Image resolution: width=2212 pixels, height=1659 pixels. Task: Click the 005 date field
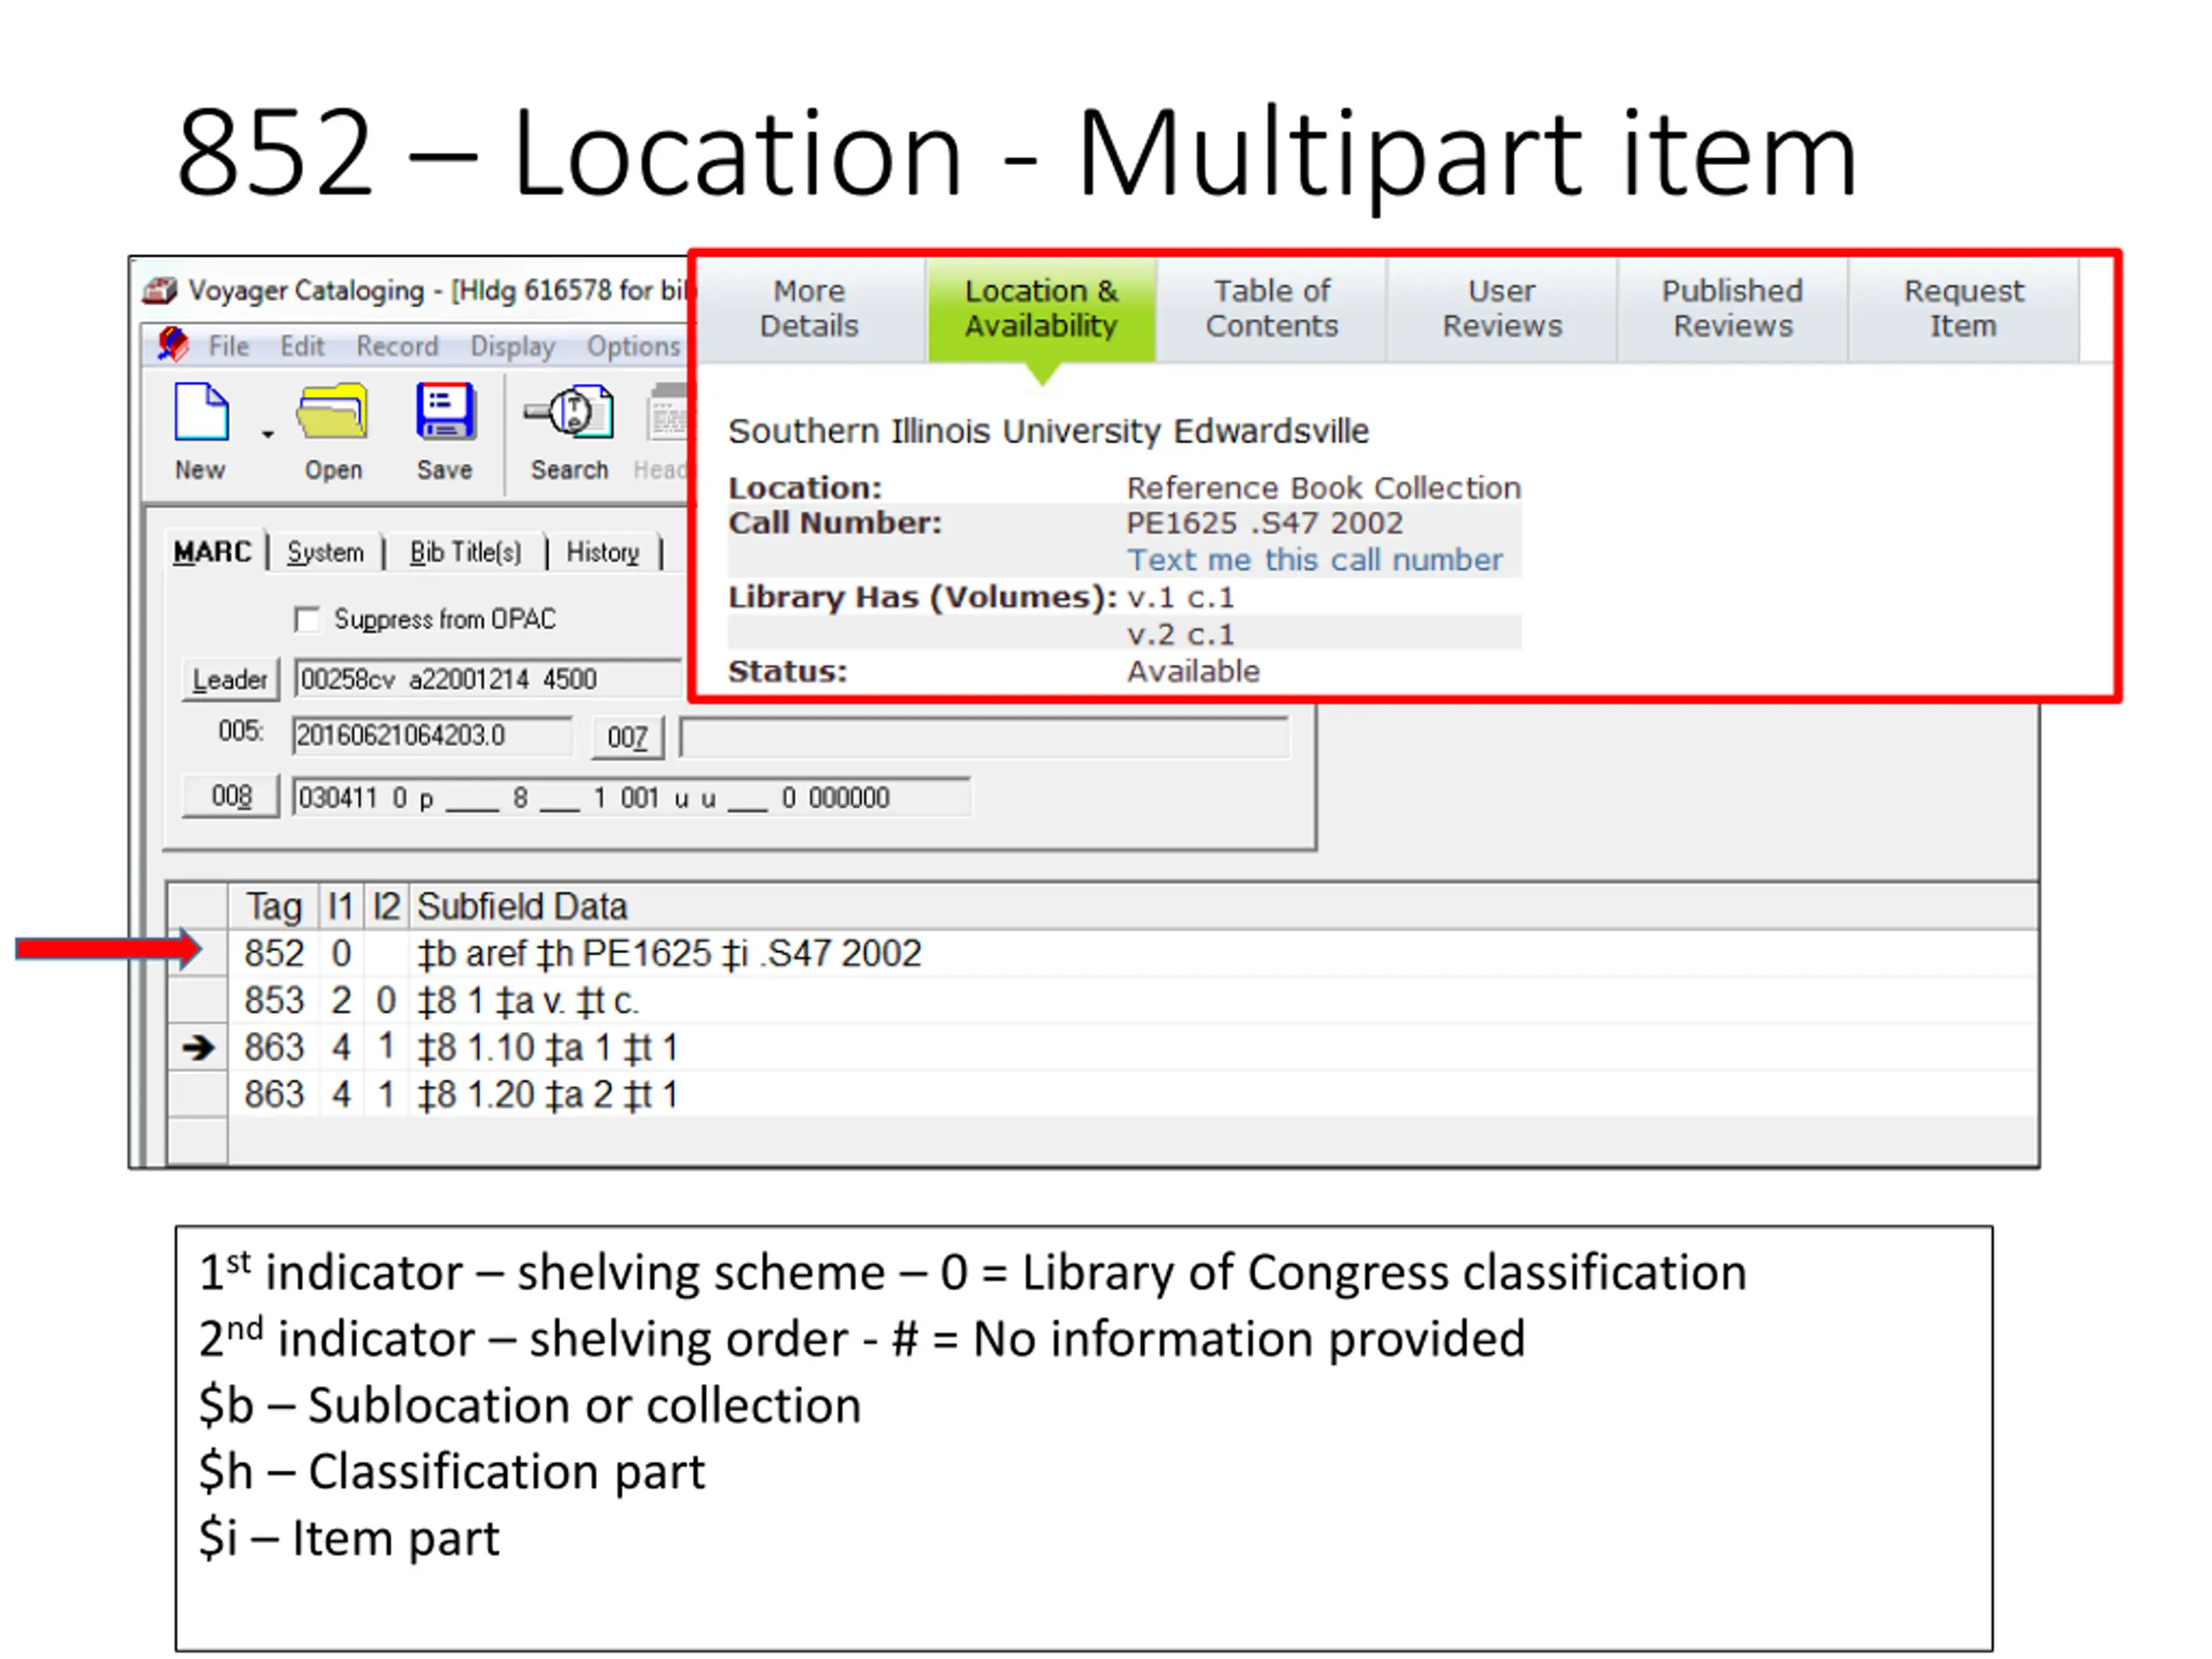(x=433, y=736)
